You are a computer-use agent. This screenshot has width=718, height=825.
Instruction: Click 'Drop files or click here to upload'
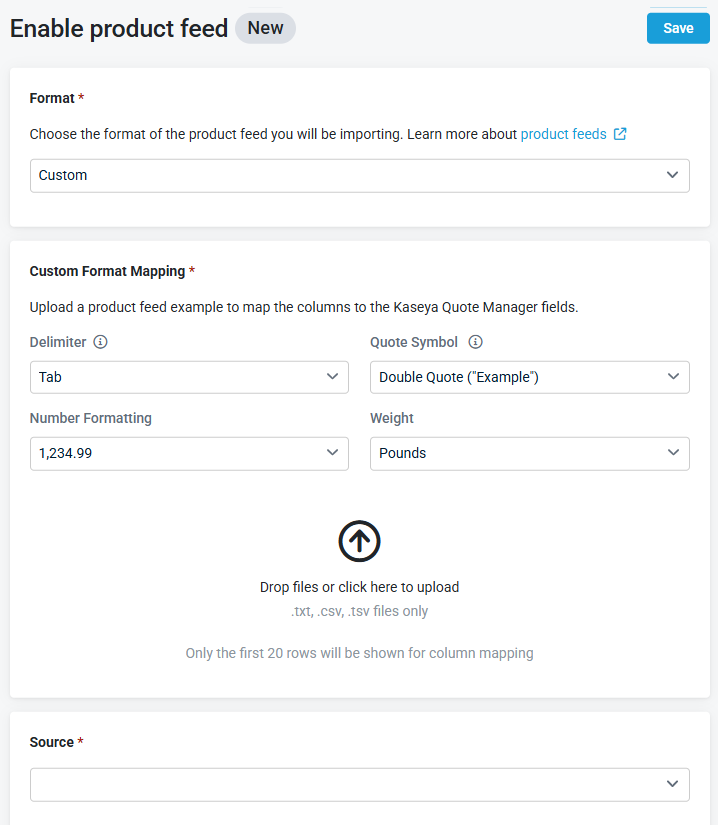[x=359, y=587]
